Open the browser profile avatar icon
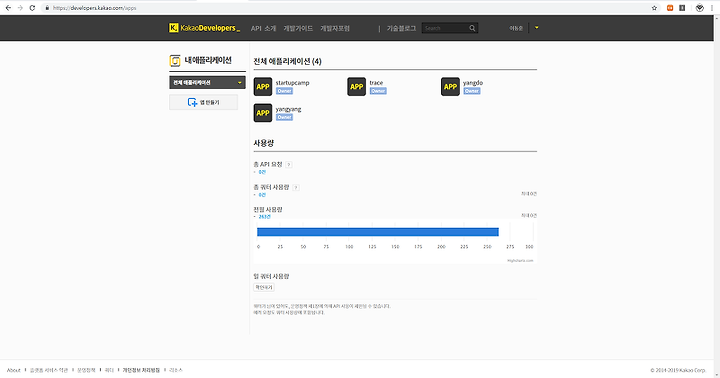720x378 pixels. [699, 8]
